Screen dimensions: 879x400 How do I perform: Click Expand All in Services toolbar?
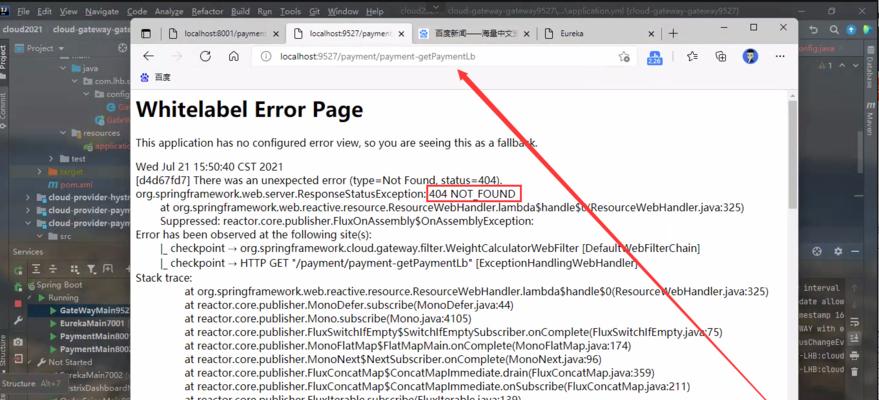(36, 269)
